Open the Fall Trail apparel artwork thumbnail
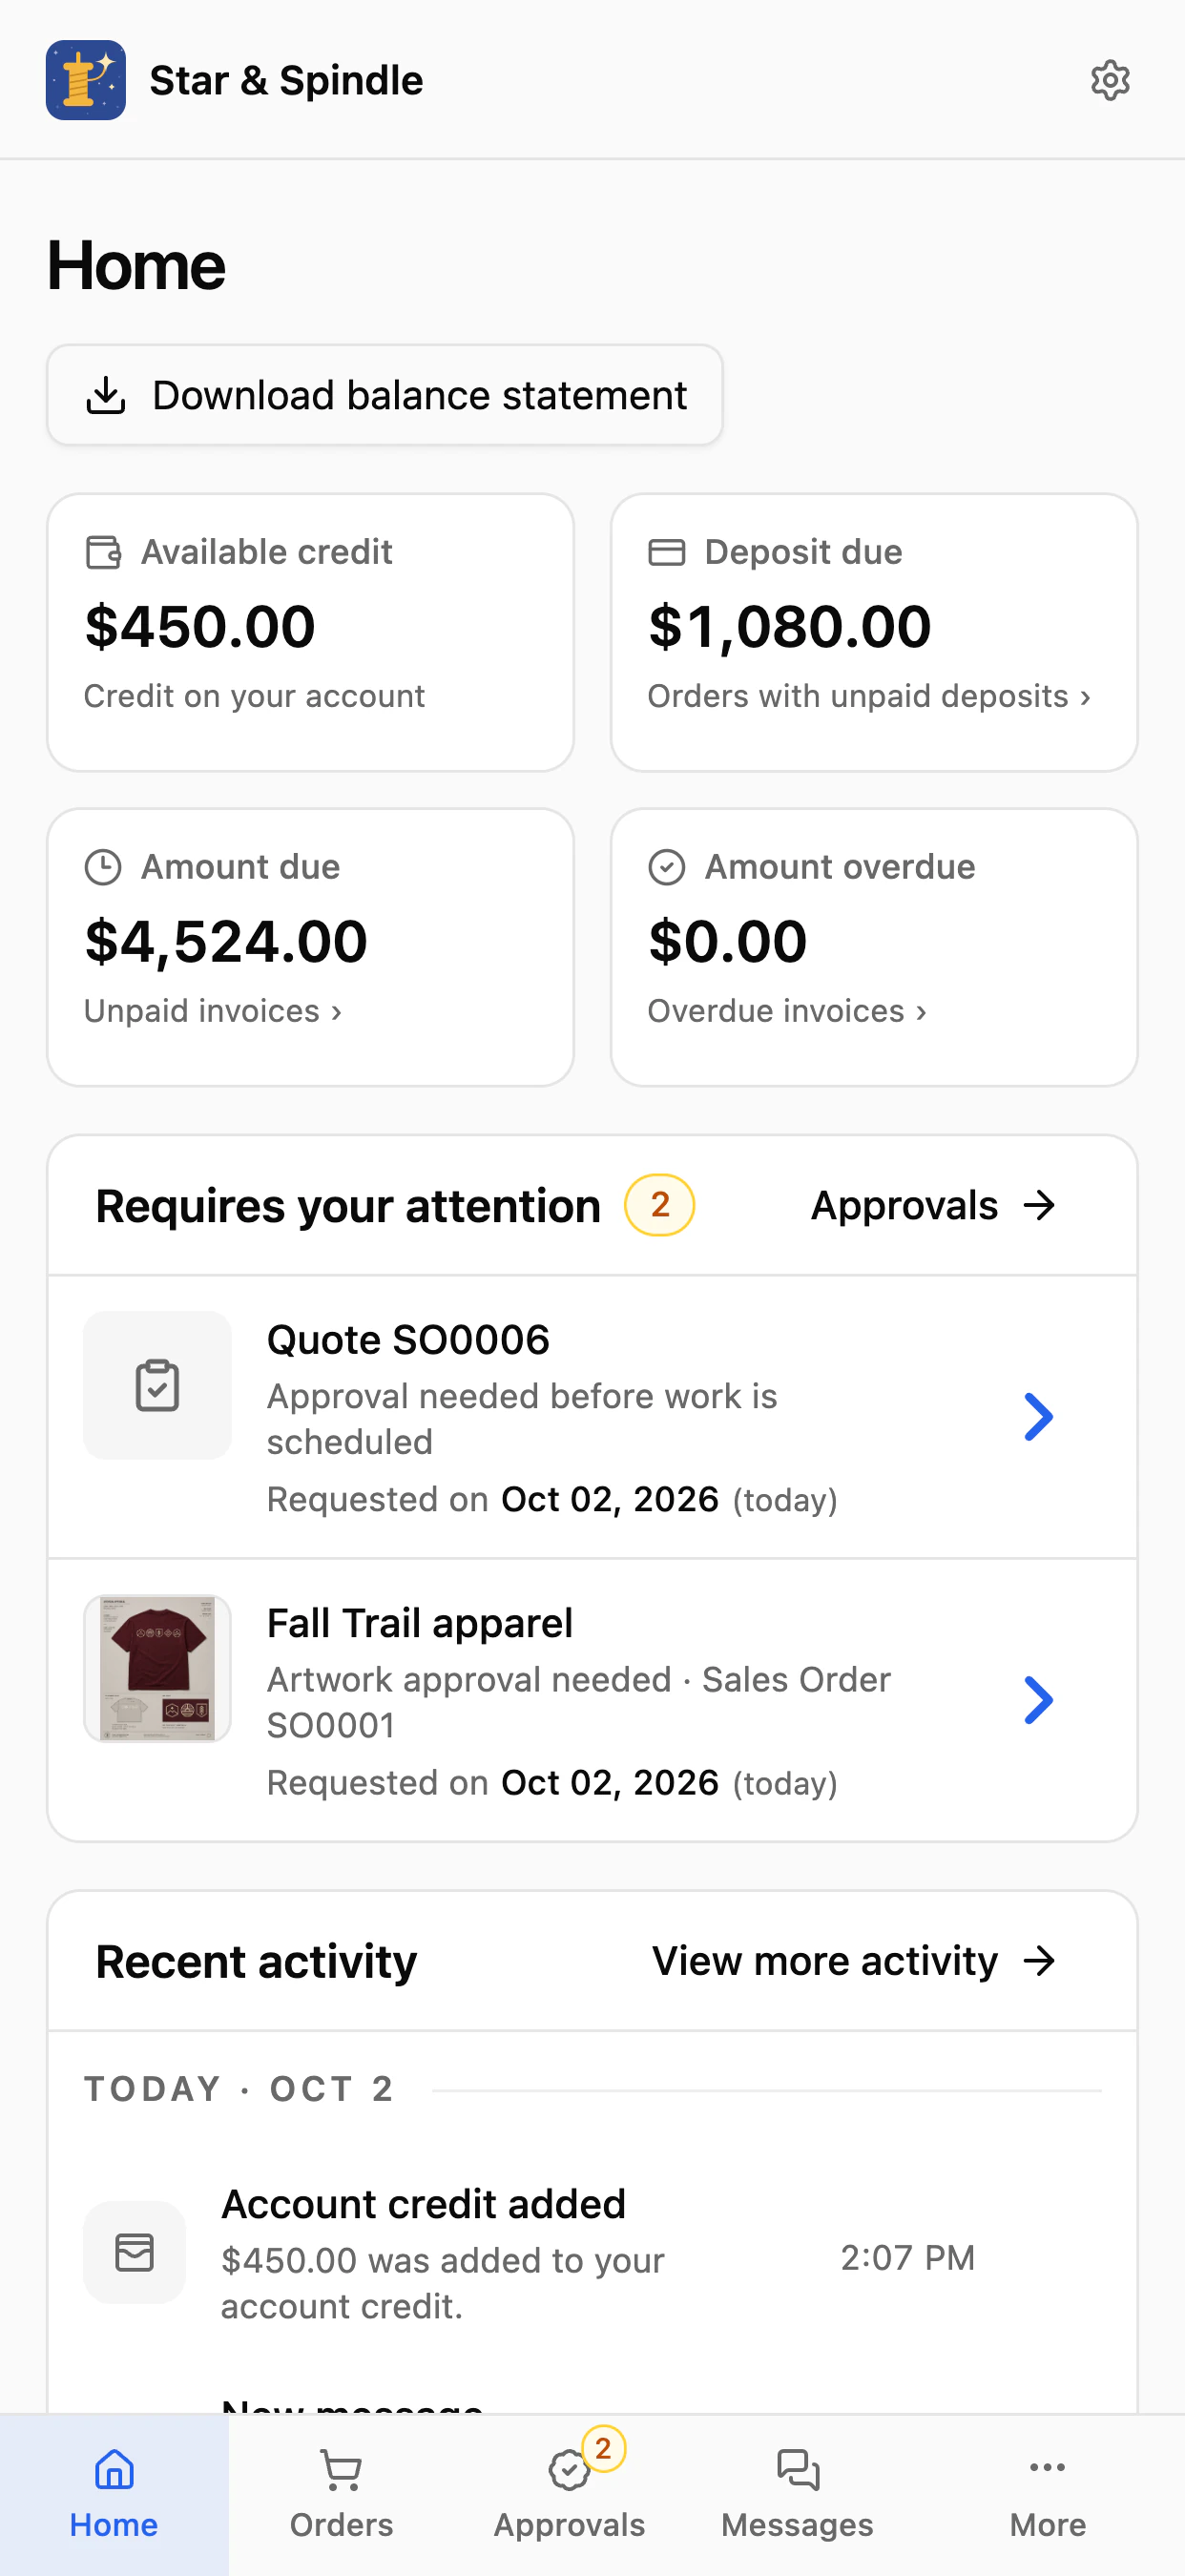Image resolution: width=1185 pixels, height=2576 pixels. (x=157, y=1668)
